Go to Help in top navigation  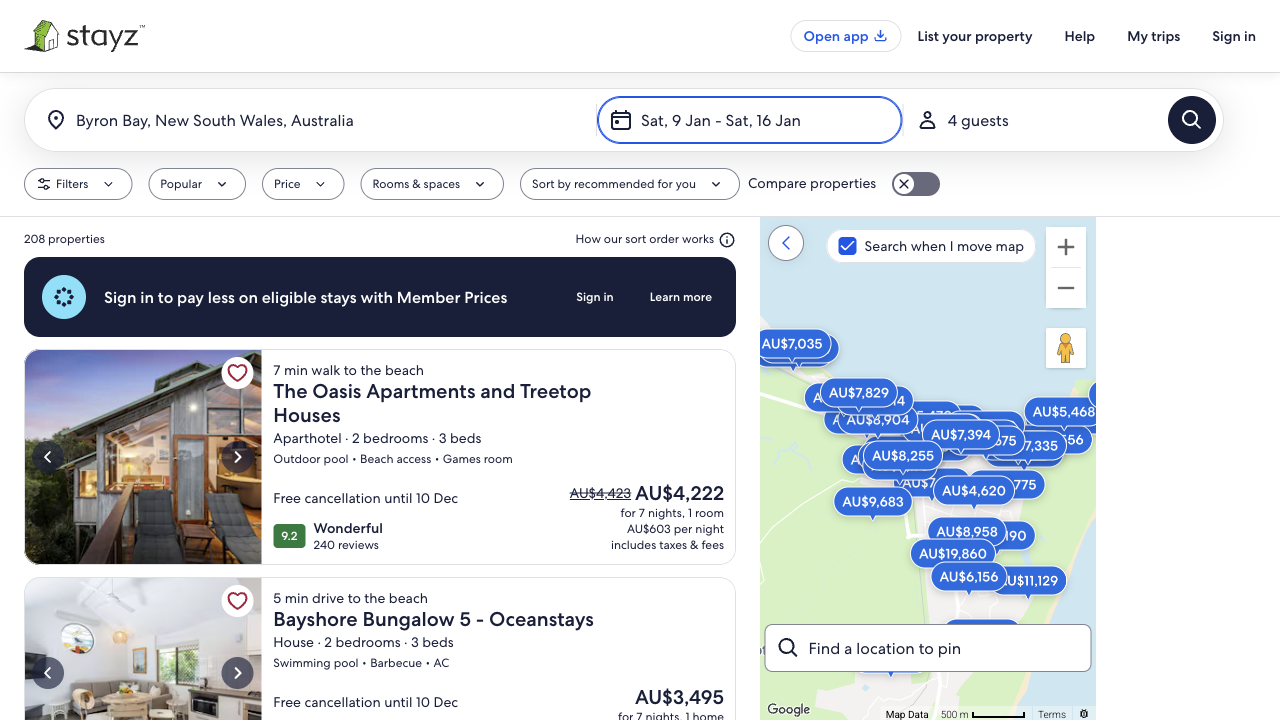point(1080,36)
